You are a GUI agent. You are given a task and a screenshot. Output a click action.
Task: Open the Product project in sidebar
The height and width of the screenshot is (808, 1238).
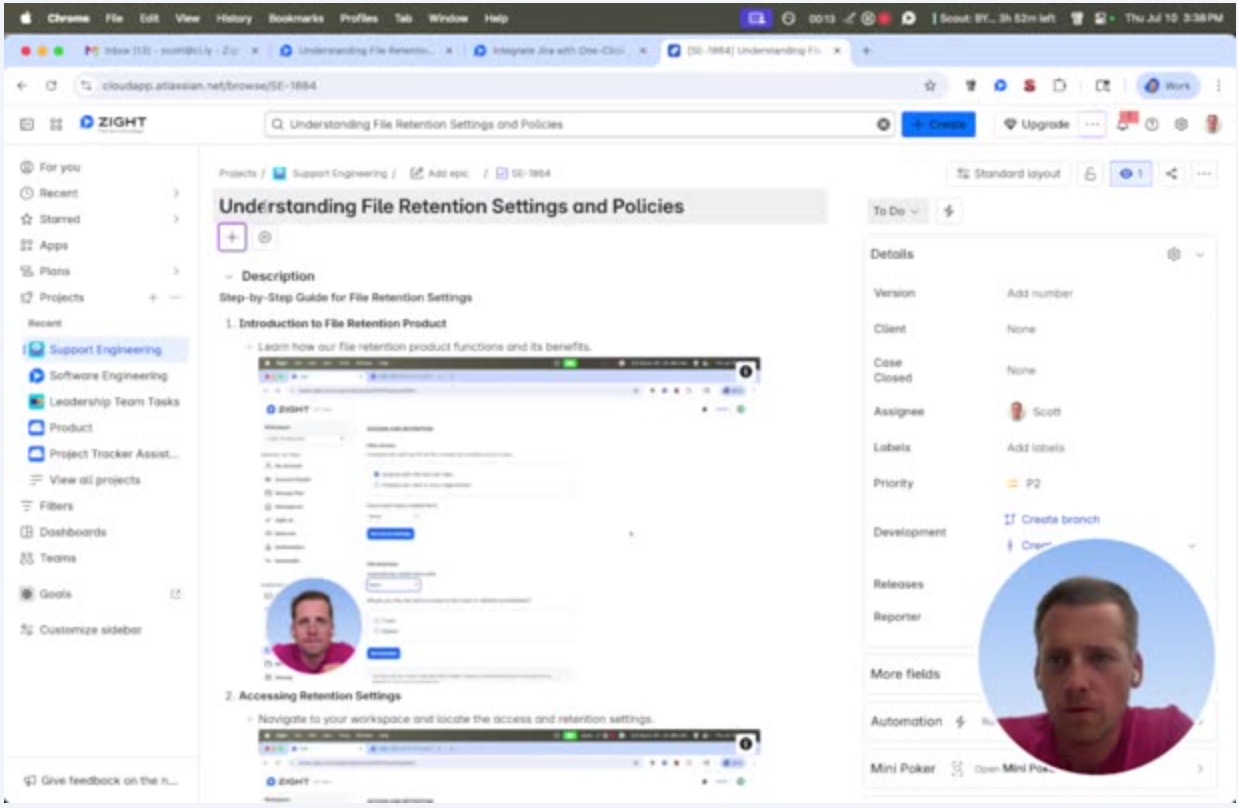pos(71,428)
